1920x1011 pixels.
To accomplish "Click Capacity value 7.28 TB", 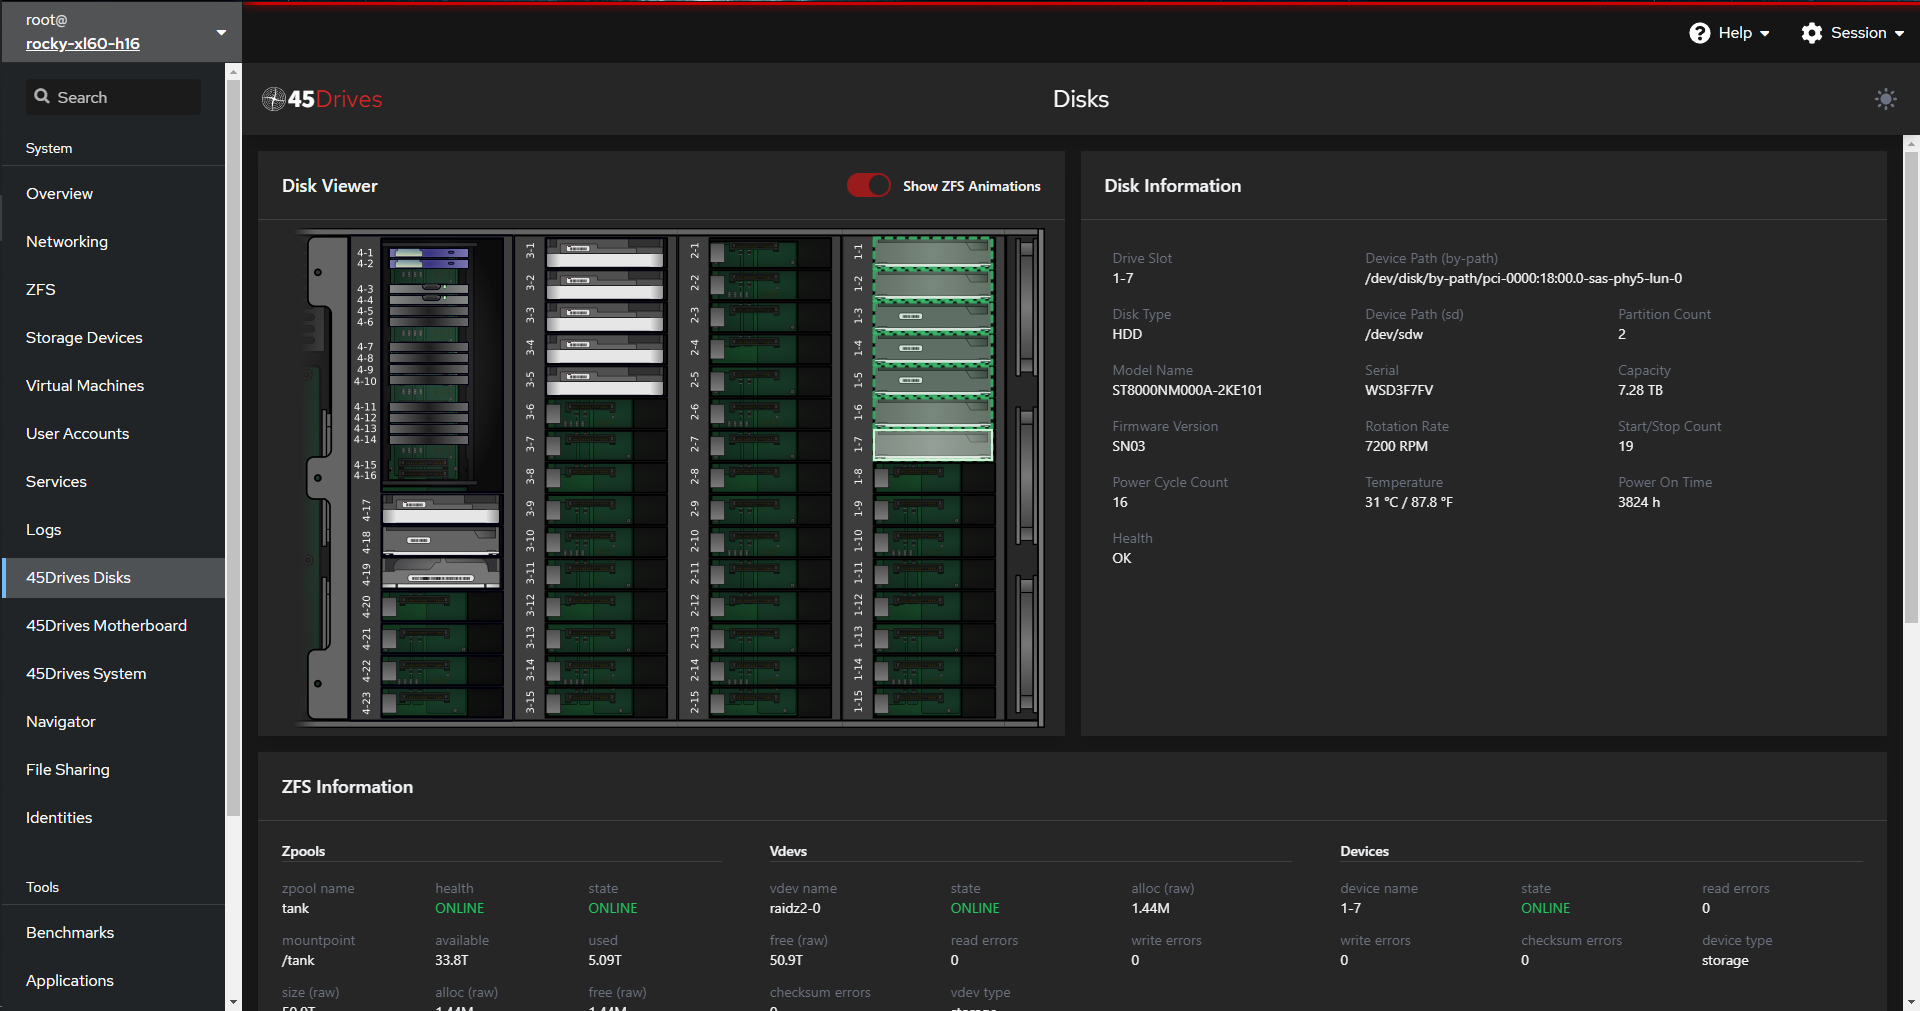I will [x=1640, y=391].
